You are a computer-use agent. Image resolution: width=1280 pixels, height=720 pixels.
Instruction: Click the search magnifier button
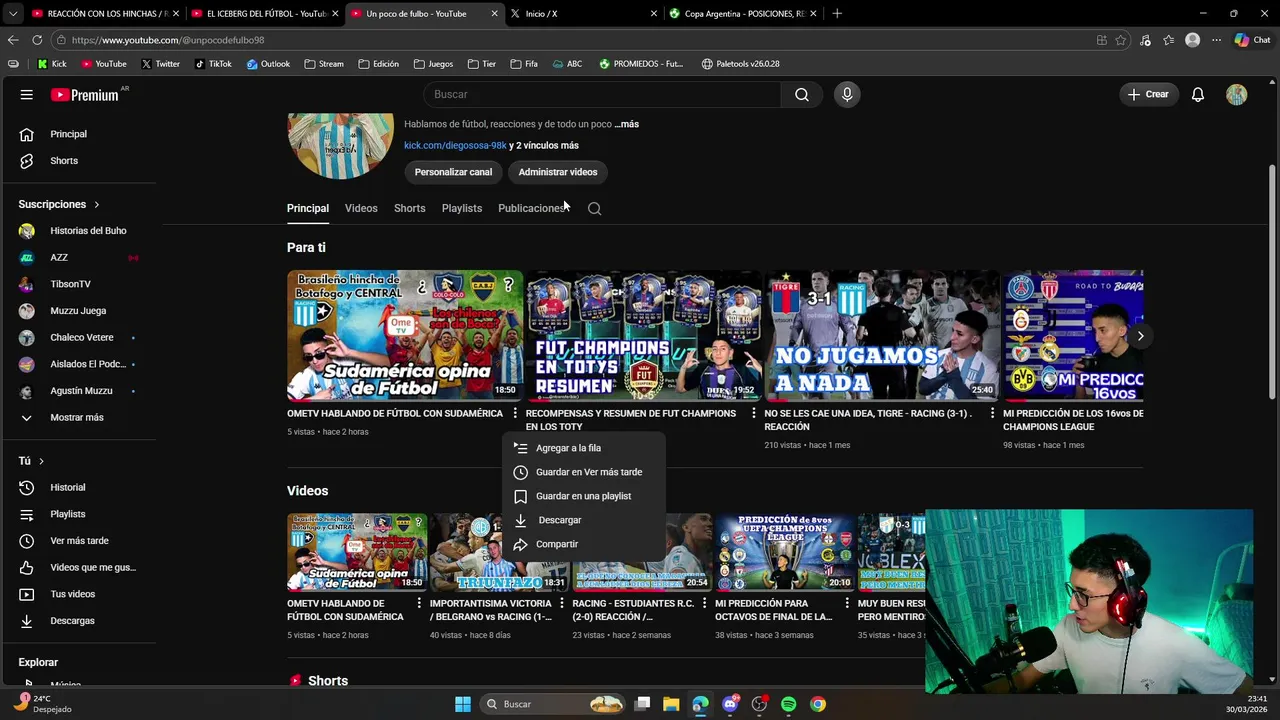pos(802,94)
